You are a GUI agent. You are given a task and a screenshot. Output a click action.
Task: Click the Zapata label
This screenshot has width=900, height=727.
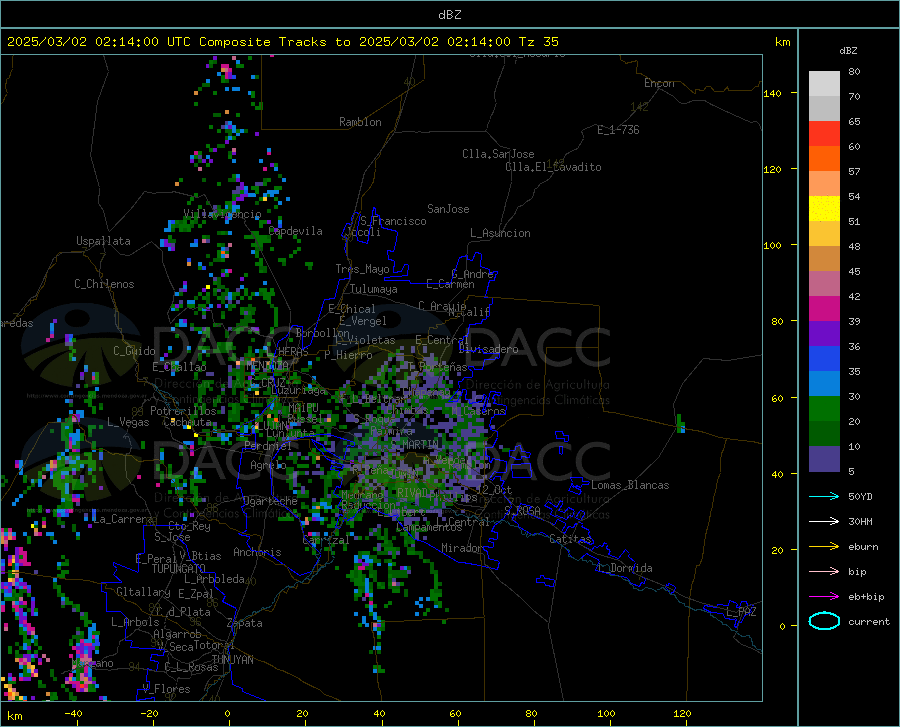[245, 623]
